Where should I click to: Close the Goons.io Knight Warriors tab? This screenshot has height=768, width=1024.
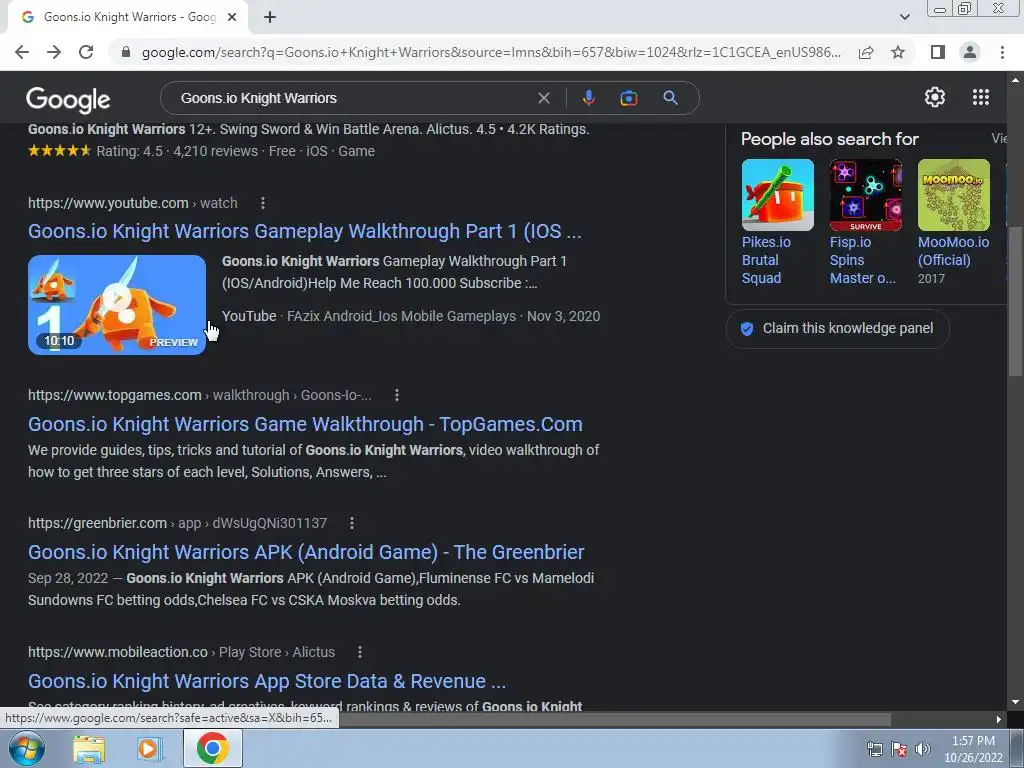tap(232, 18)
